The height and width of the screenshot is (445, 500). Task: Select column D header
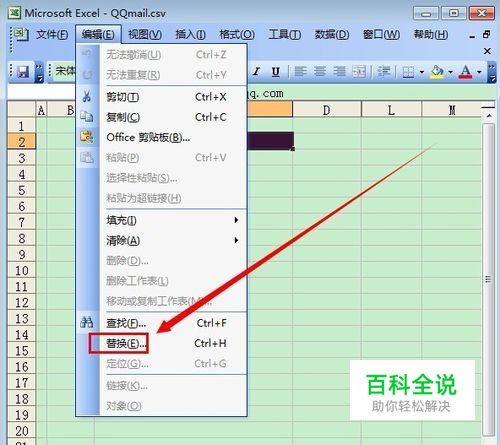tap(327, 110)
